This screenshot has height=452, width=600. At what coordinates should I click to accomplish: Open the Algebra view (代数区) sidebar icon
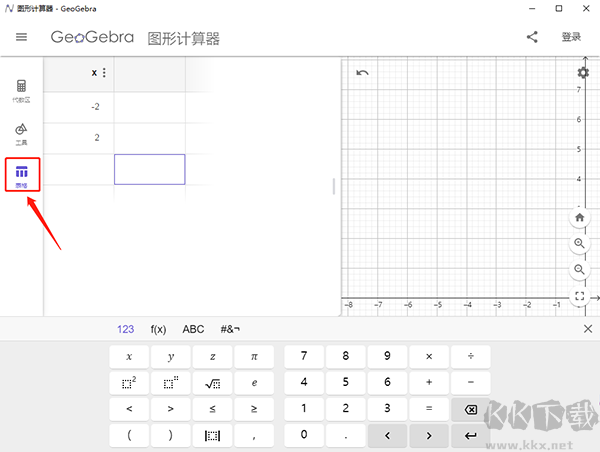(21, 91)
